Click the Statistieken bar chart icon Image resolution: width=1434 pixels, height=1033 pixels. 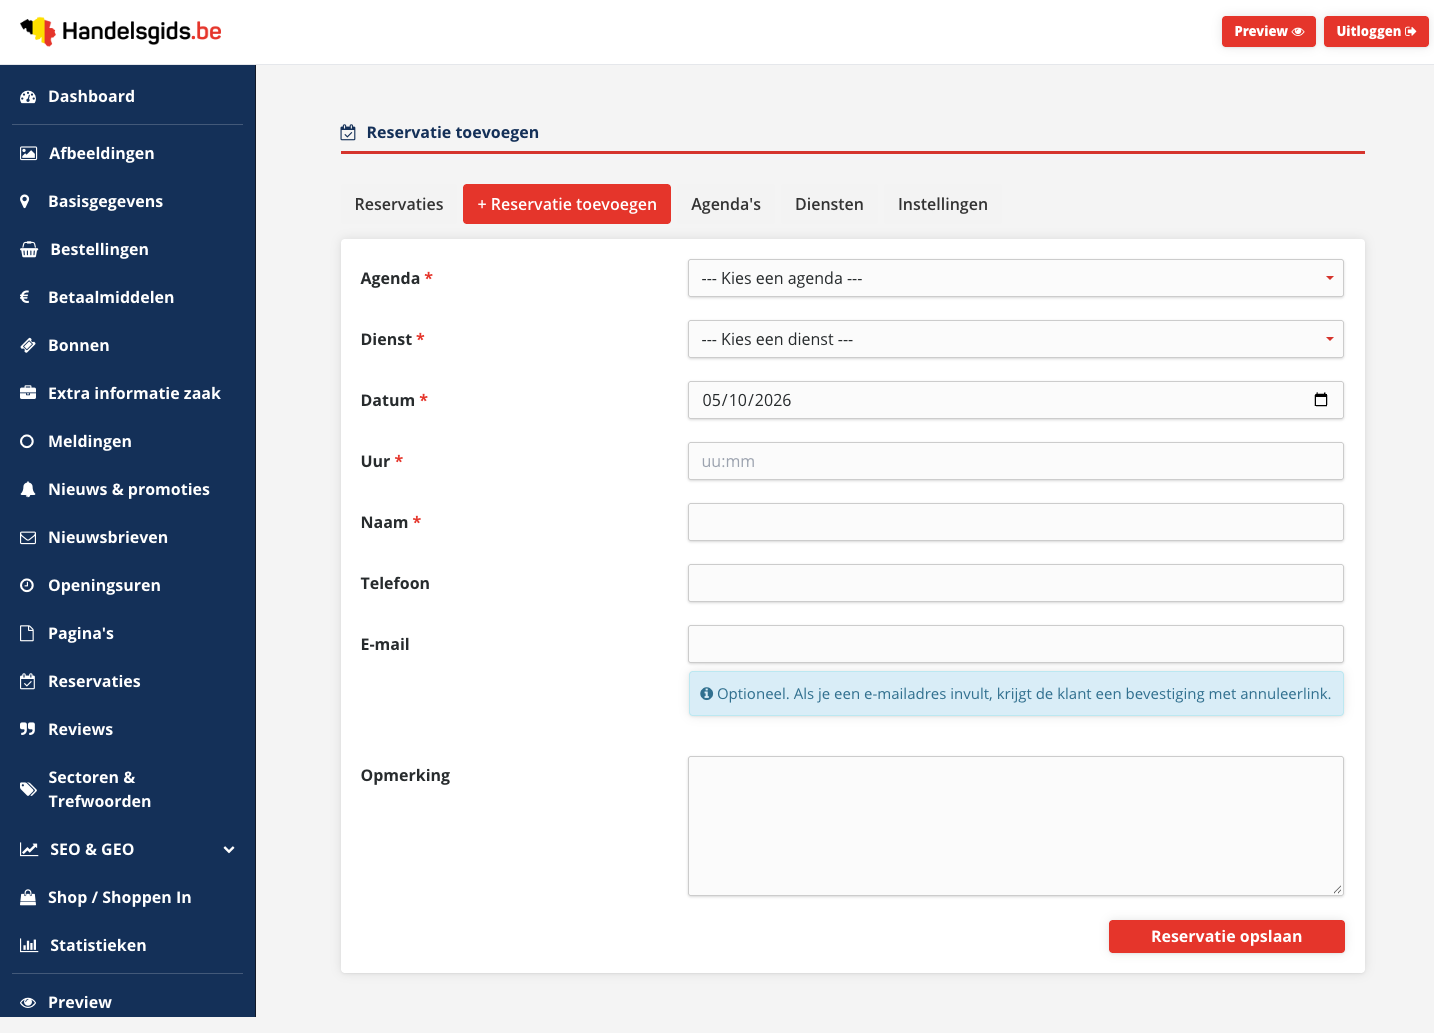29,945
